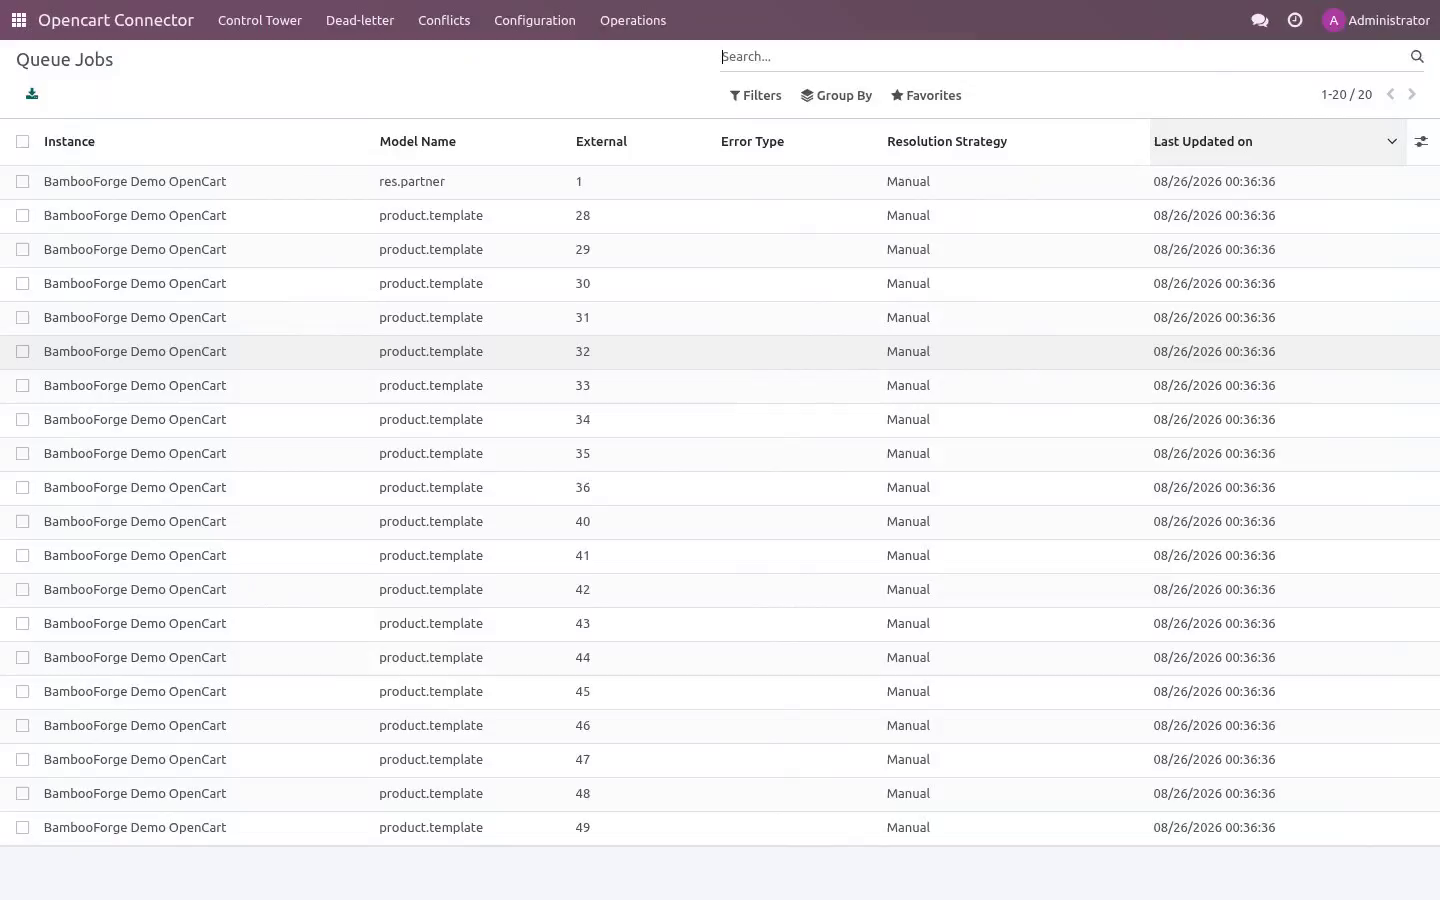Click the date in External 47 row
This screenshot has height=900, width=1440.
[1214, 760]
